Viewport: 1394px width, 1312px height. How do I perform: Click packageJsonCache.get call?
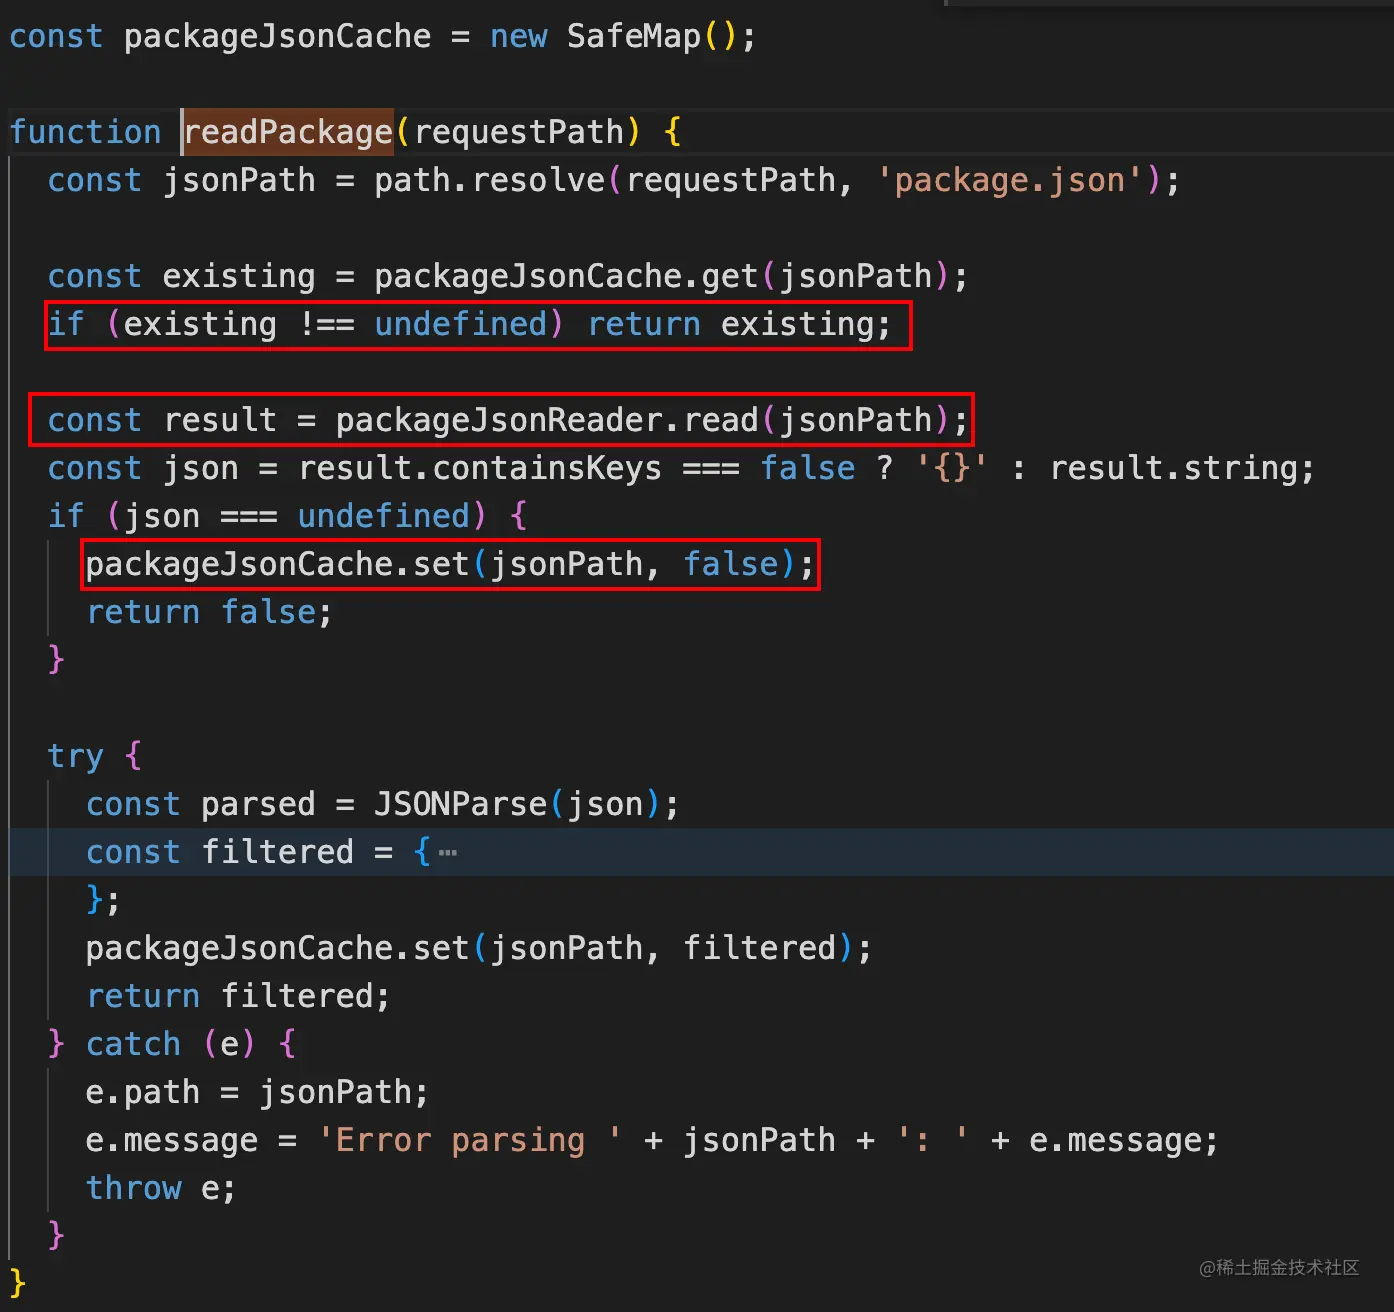click(x=660, y=277)
